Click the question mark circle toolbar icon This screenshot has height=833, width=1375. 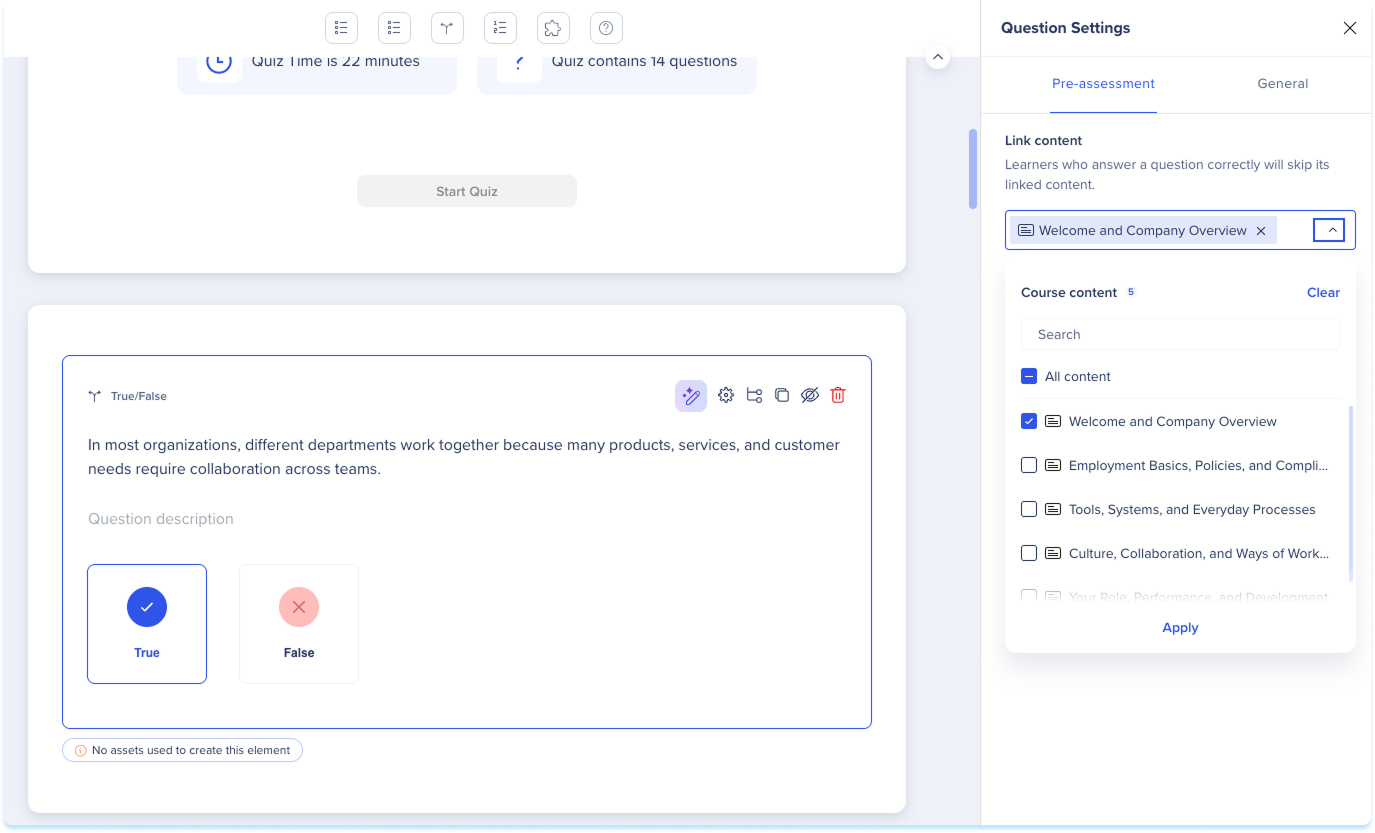coord(606,28)
